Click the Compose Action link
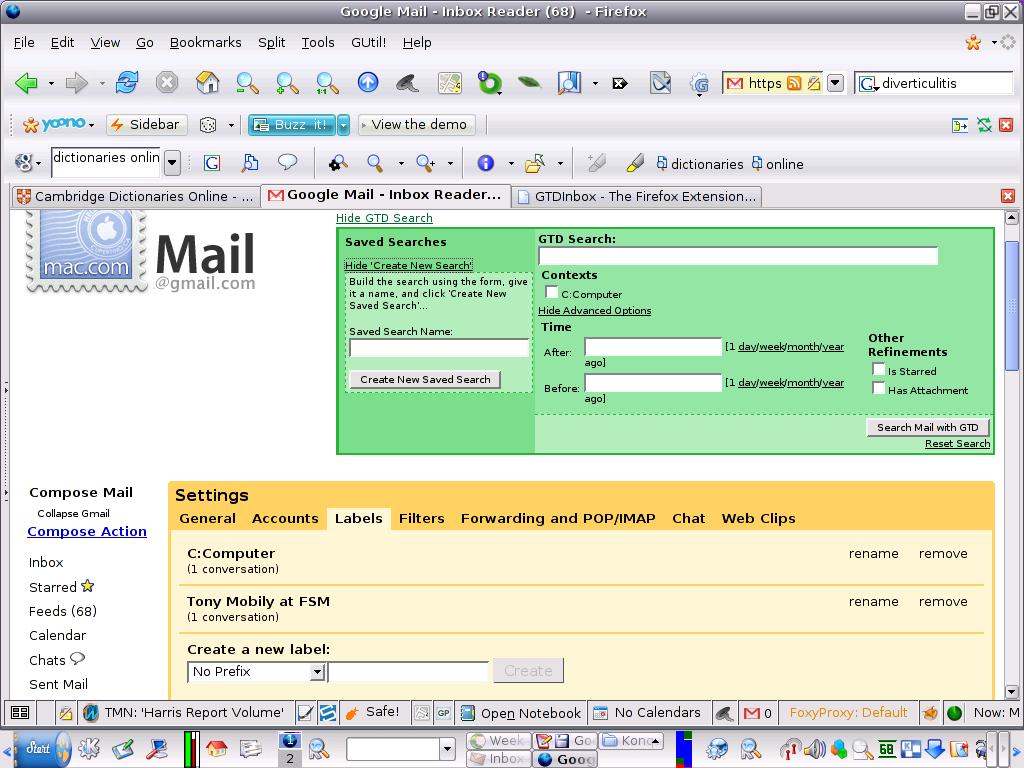 [x=87, y=532]
